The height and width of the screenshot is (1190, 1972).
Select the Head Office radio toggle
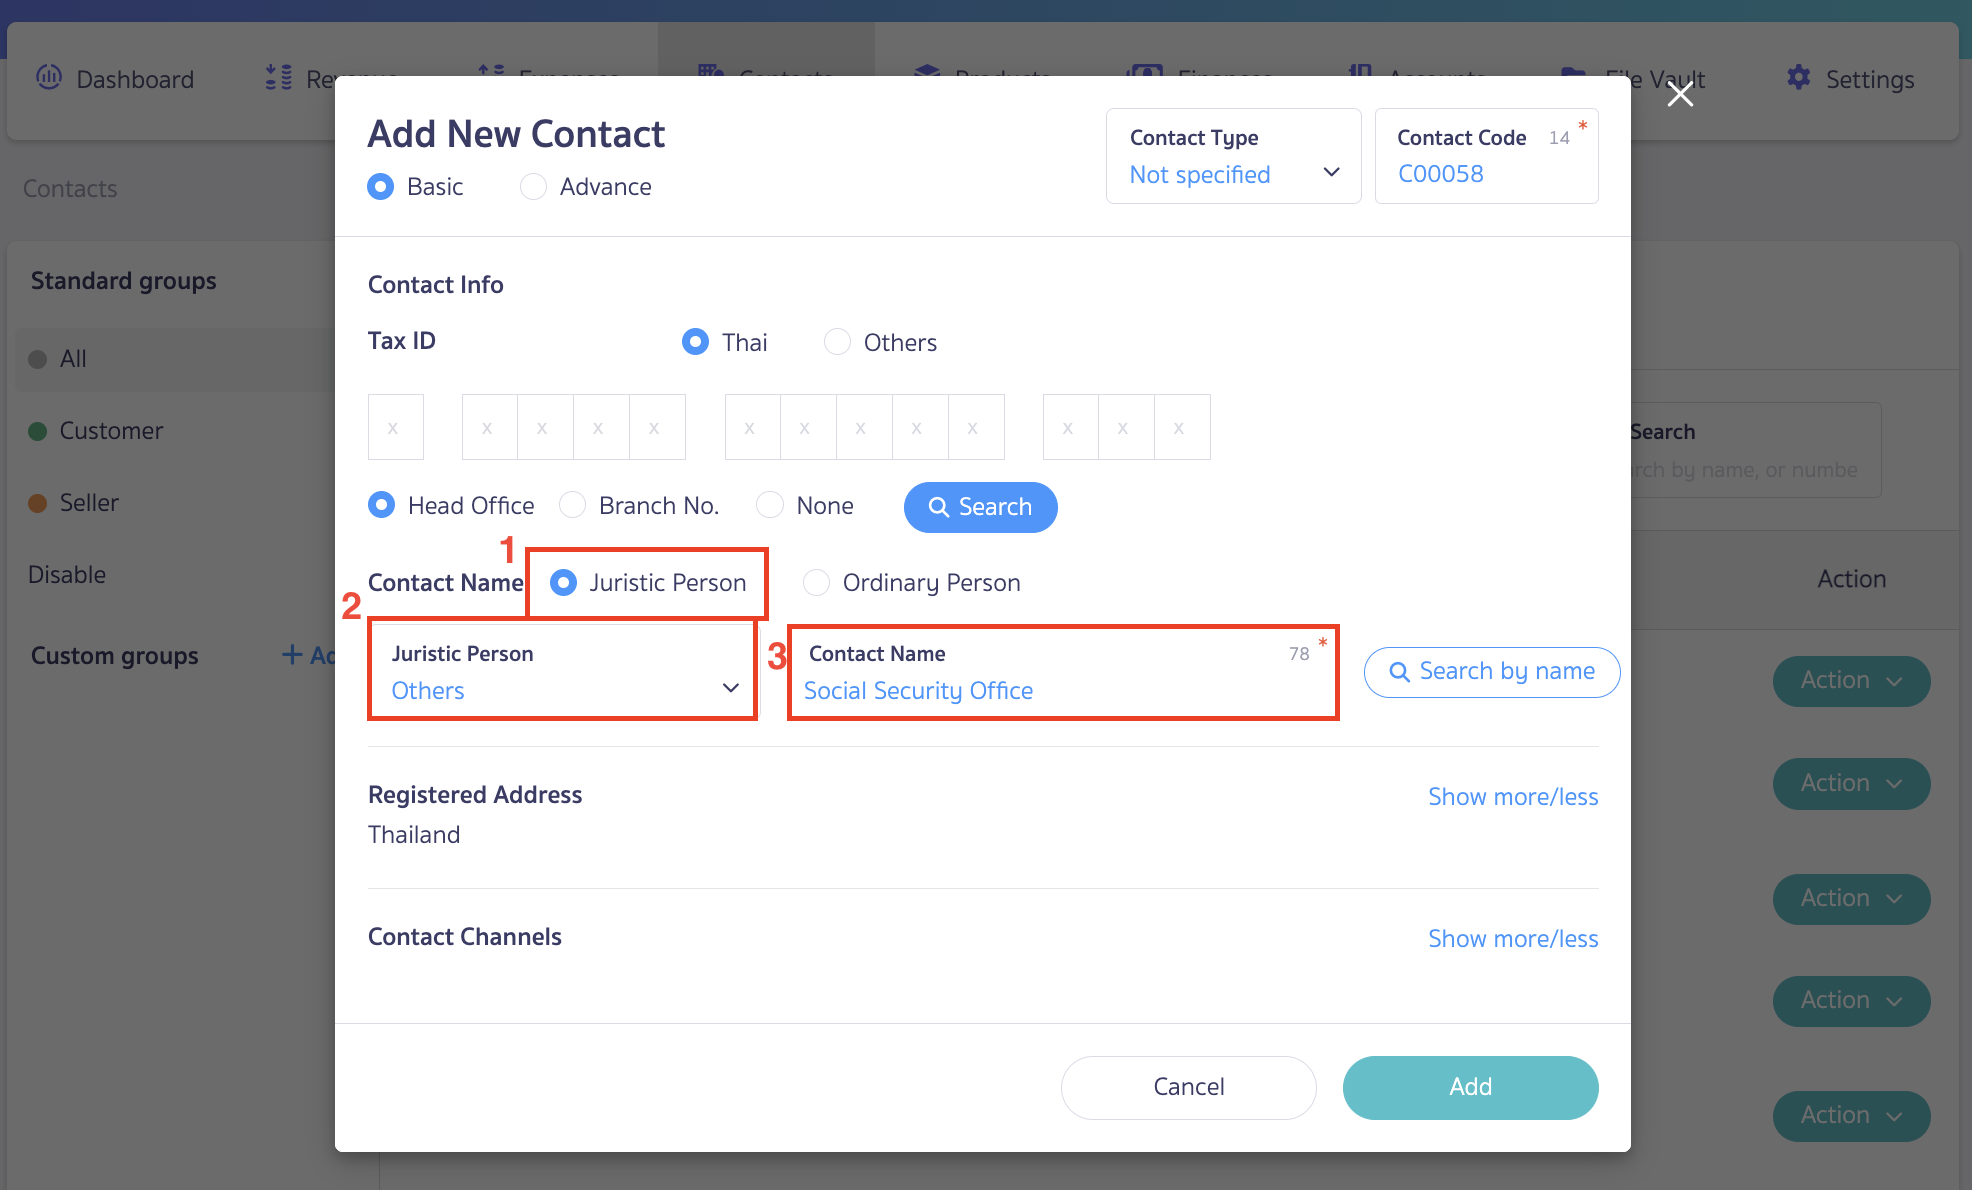pyautogui.click(x=381, y=505)
